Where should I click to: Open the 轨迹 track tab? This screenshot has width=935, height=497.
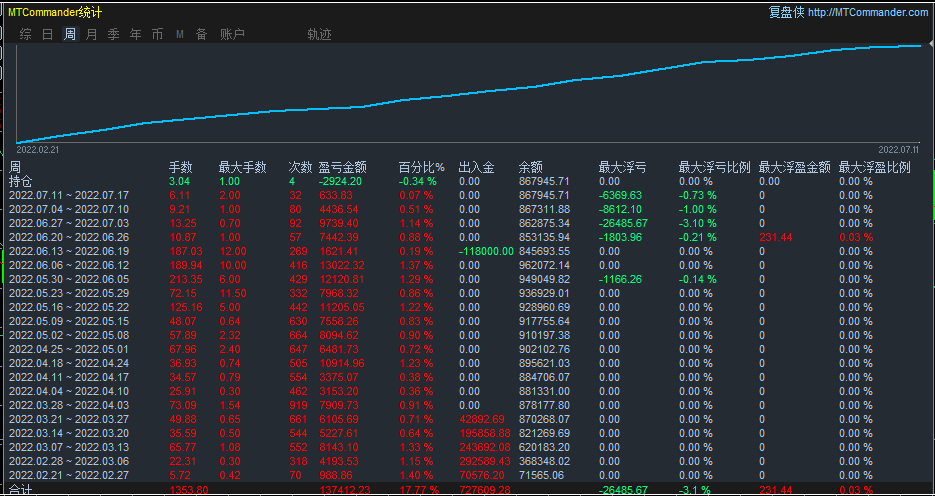319,34
